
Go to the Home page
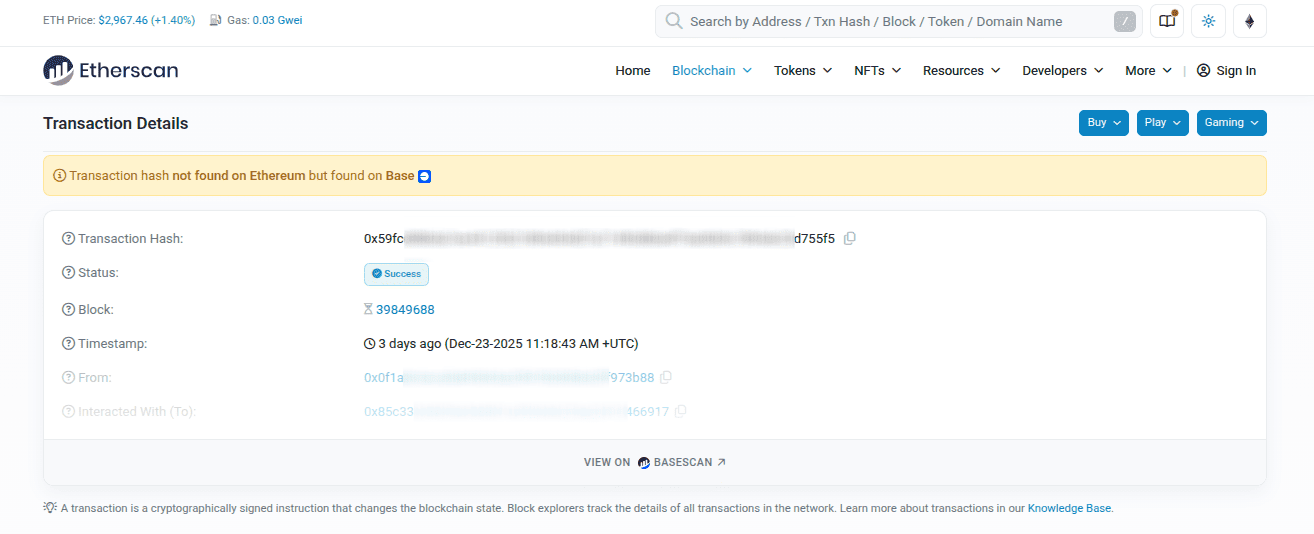633,71
